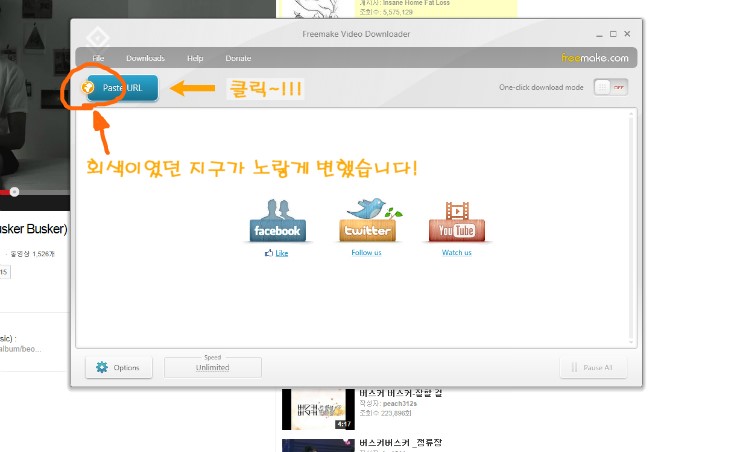This screenshot has height=452, width=740.
Task: Click the Twitter bird logo icon
Action: pos(368,220)
